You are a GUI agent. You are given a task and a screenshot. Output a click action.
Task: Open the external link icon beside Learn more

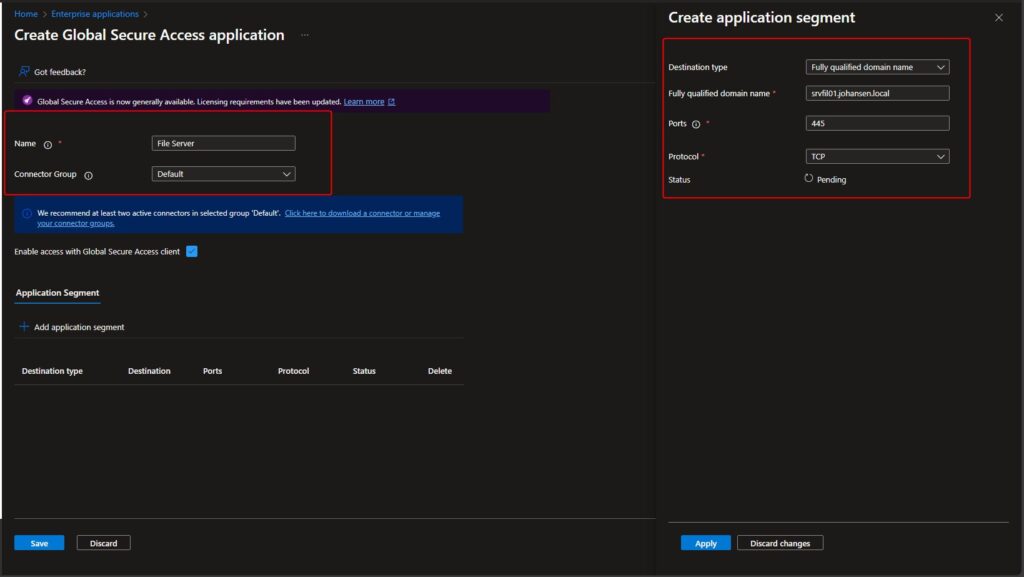[x=391, y=102]
